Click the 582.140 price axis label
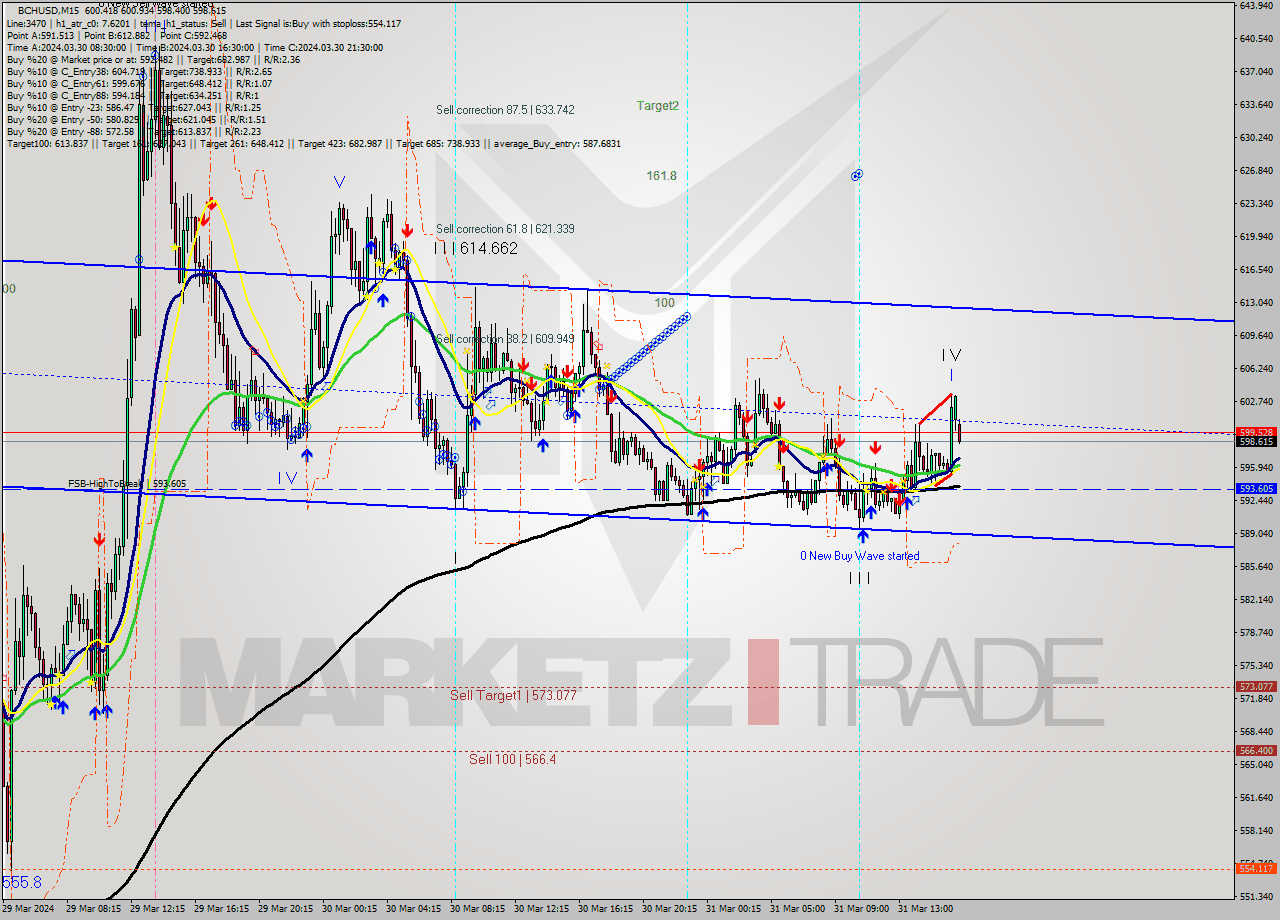Viewport: 1280px width, 920px height. 1256,599
